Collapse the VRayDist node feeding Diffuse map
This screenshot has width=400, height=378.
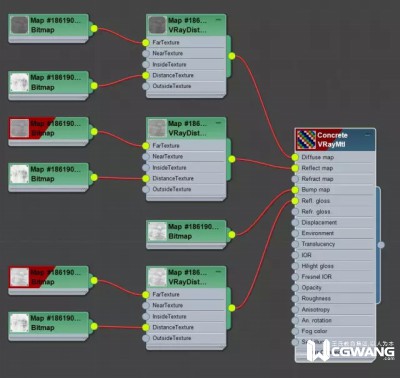point(218,20)
